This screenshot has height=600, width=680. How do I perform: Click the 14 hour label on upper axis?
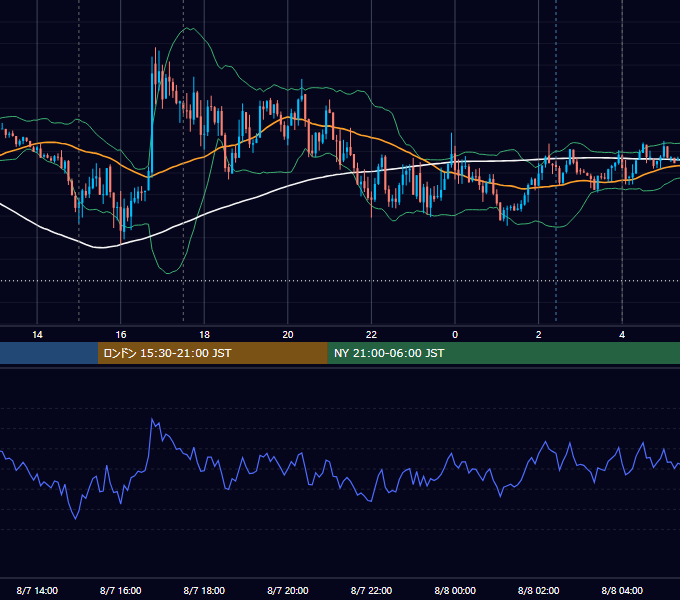[x=37, y=335]
